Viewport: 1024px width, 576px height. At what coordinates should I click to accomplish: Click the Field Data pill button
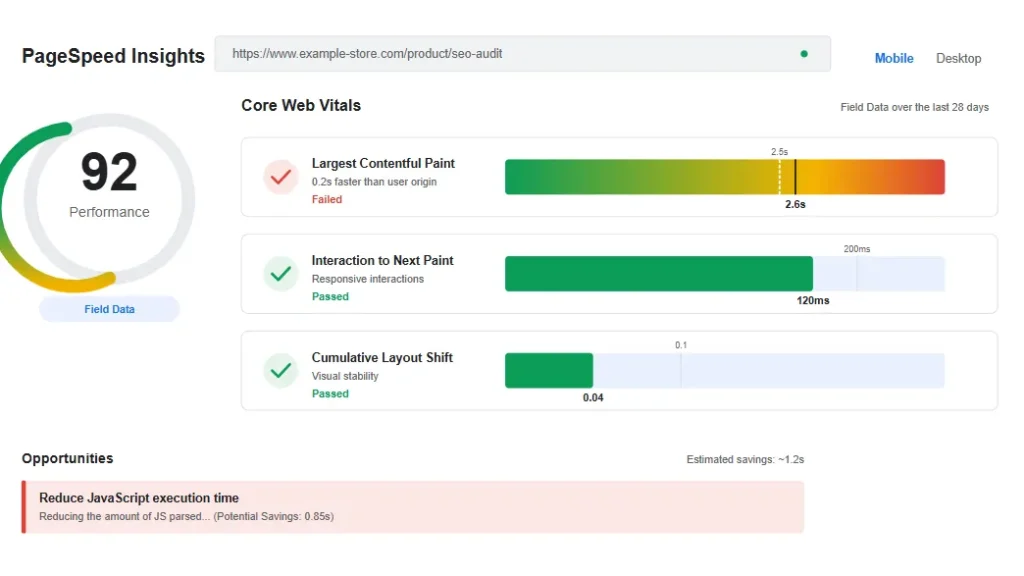[109, 309]
